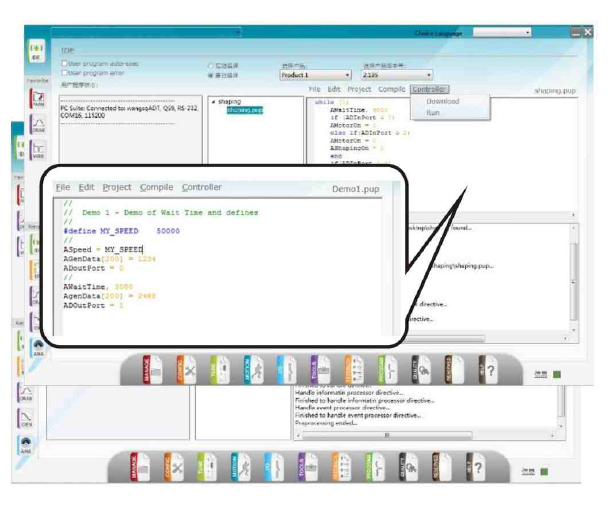The height and width of the screenshot is (508, 608).
Task: Select shaping.pup in the project tree
Action: [244, 110]
